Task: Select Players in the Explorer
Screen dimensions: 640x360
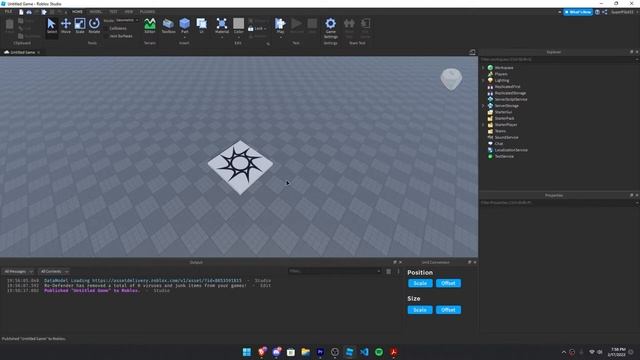Action: 501,74
